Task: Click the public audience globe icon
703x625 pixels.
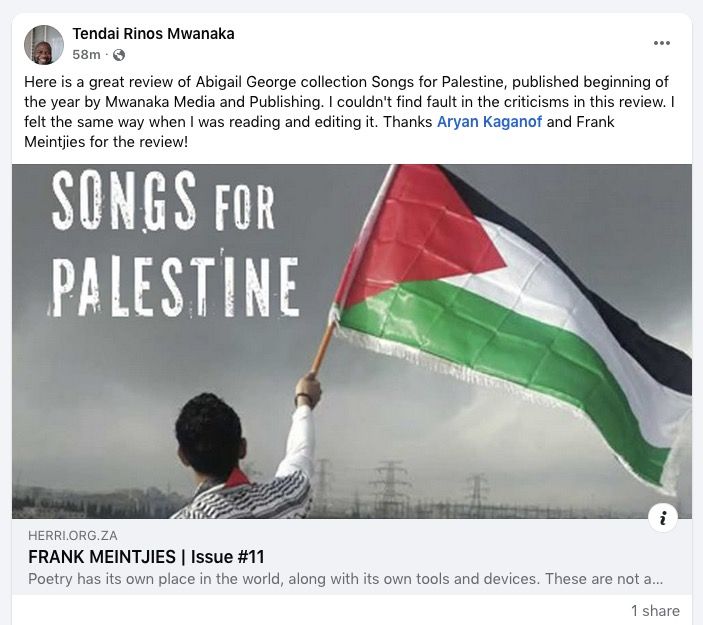Action: (x=119, y=54)
